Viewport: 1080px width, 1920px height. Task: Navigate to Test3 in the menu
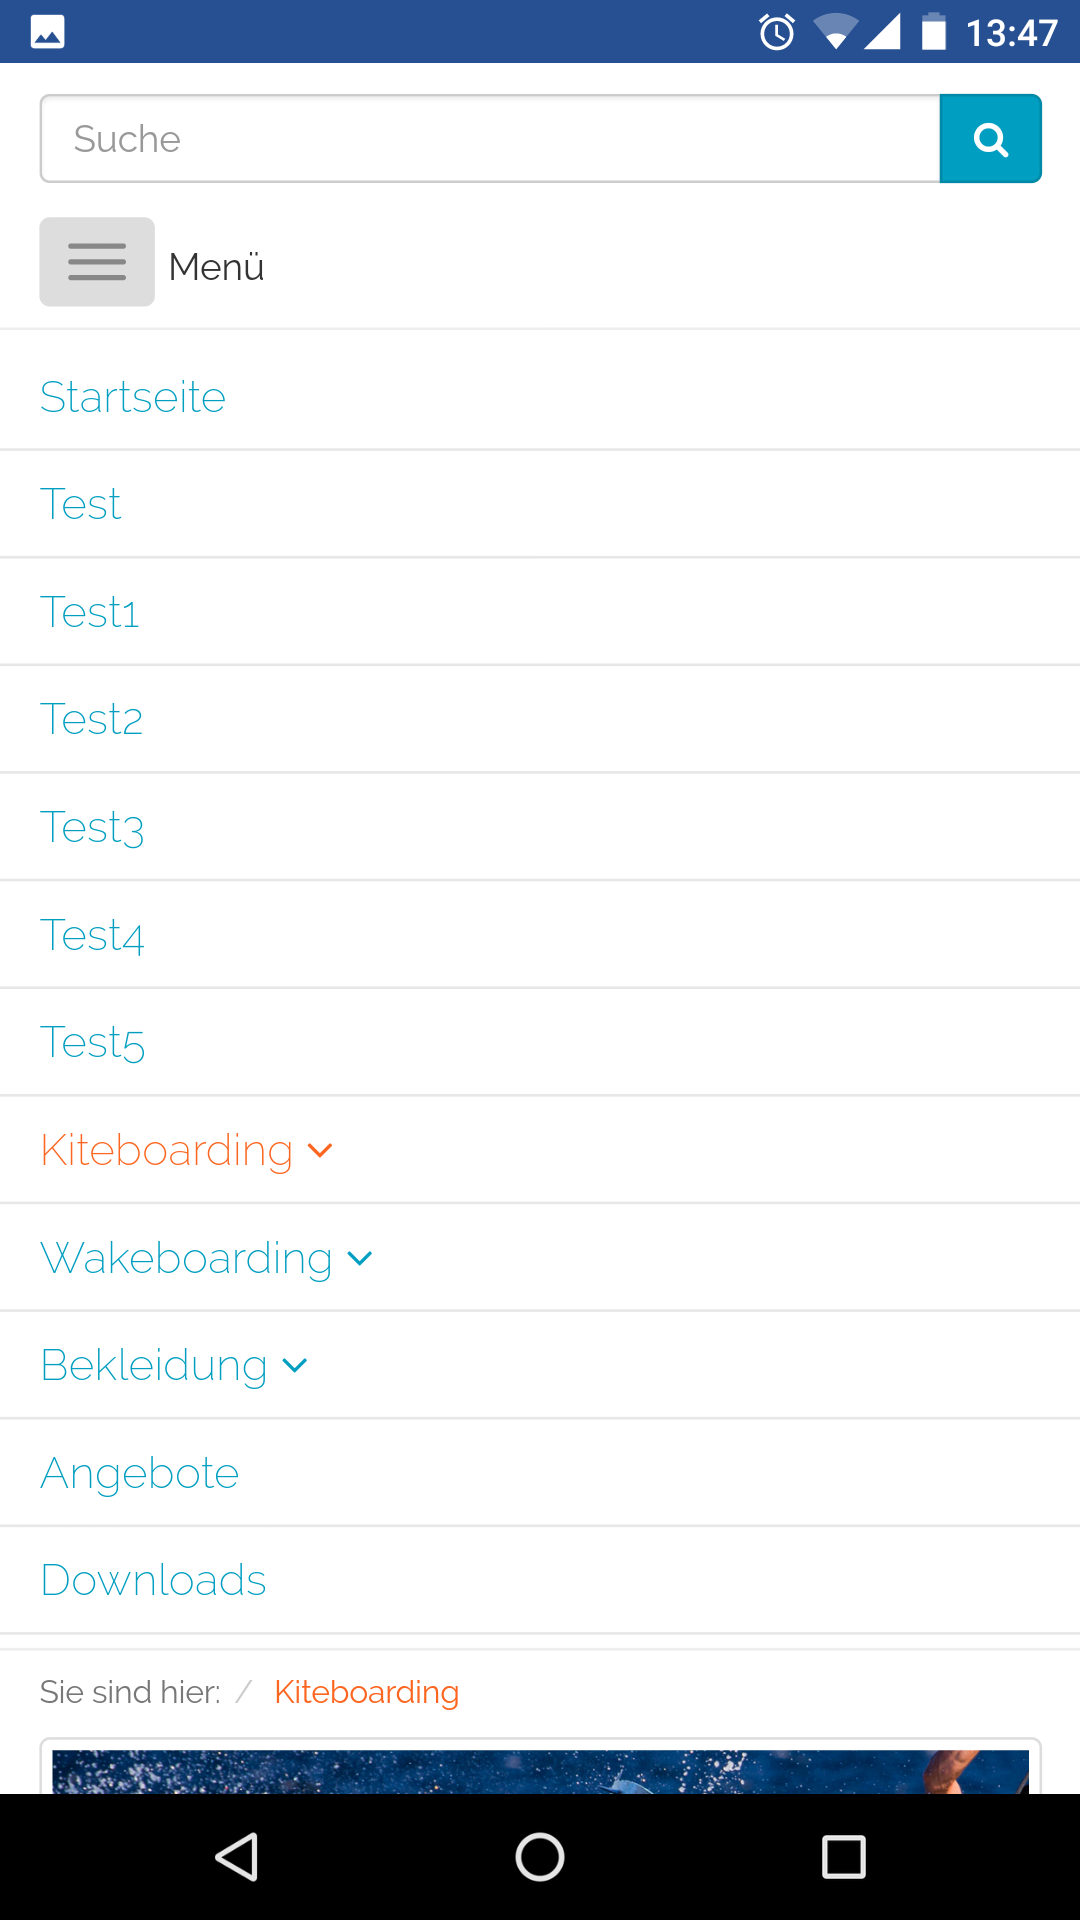[92, 828]
